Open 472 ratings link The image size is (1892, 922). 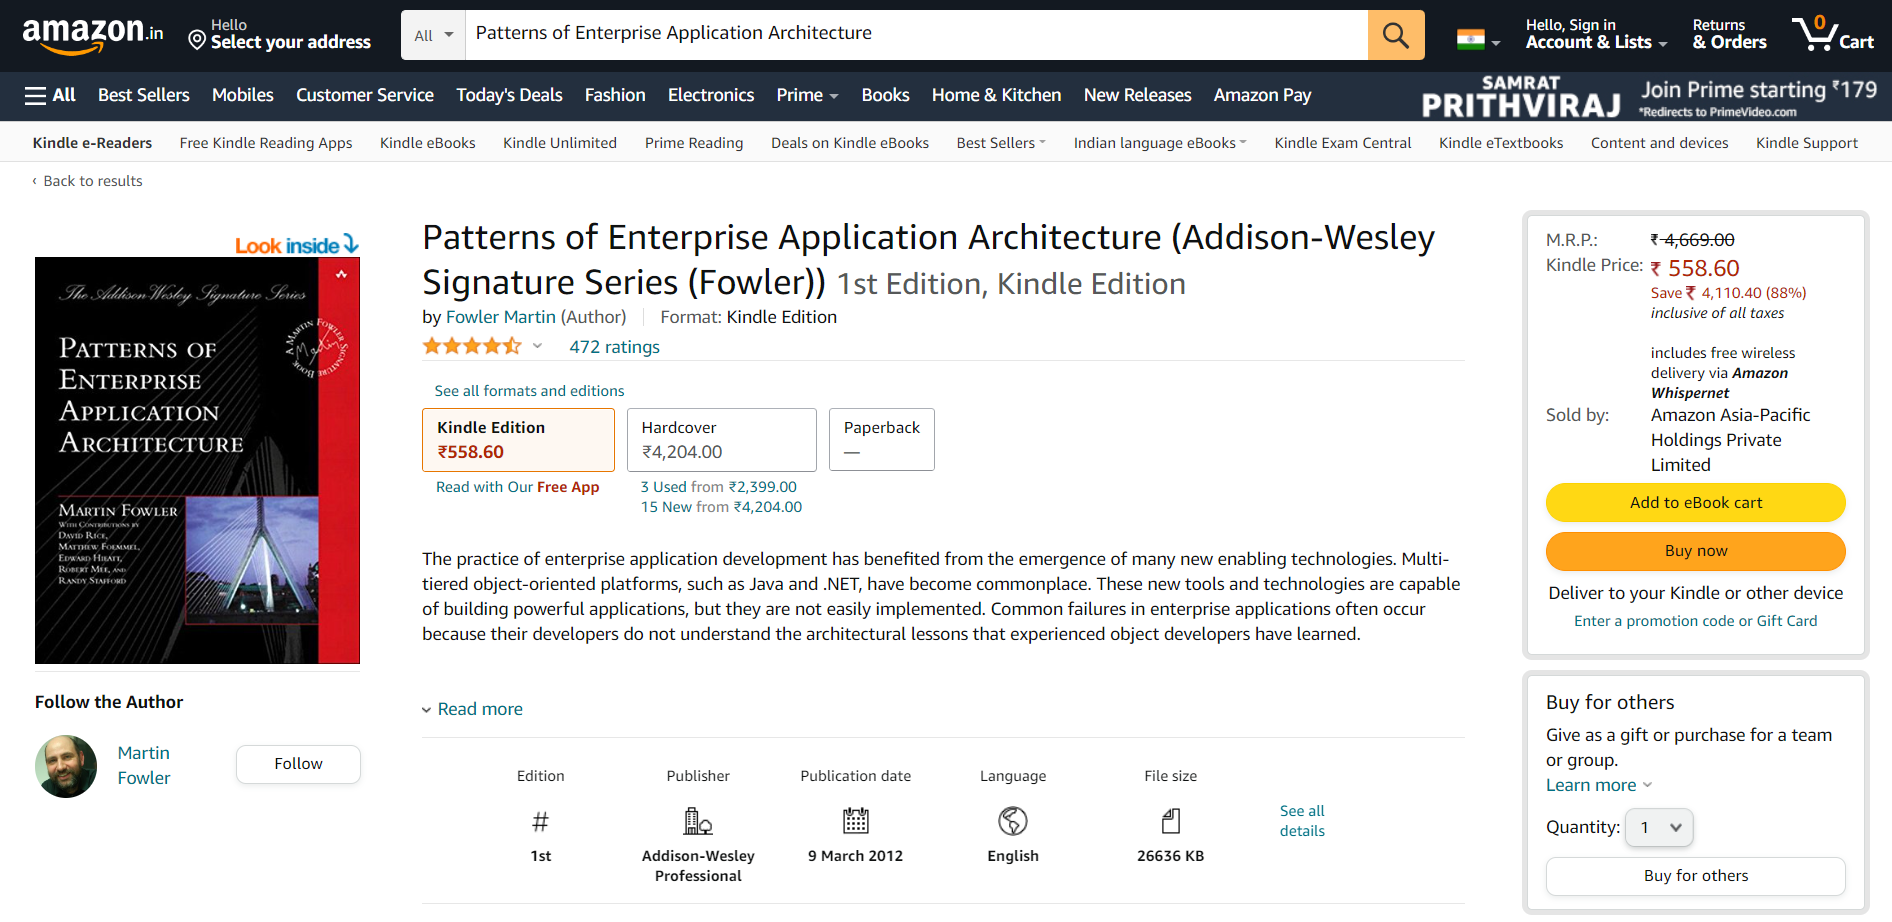[615, 347]
